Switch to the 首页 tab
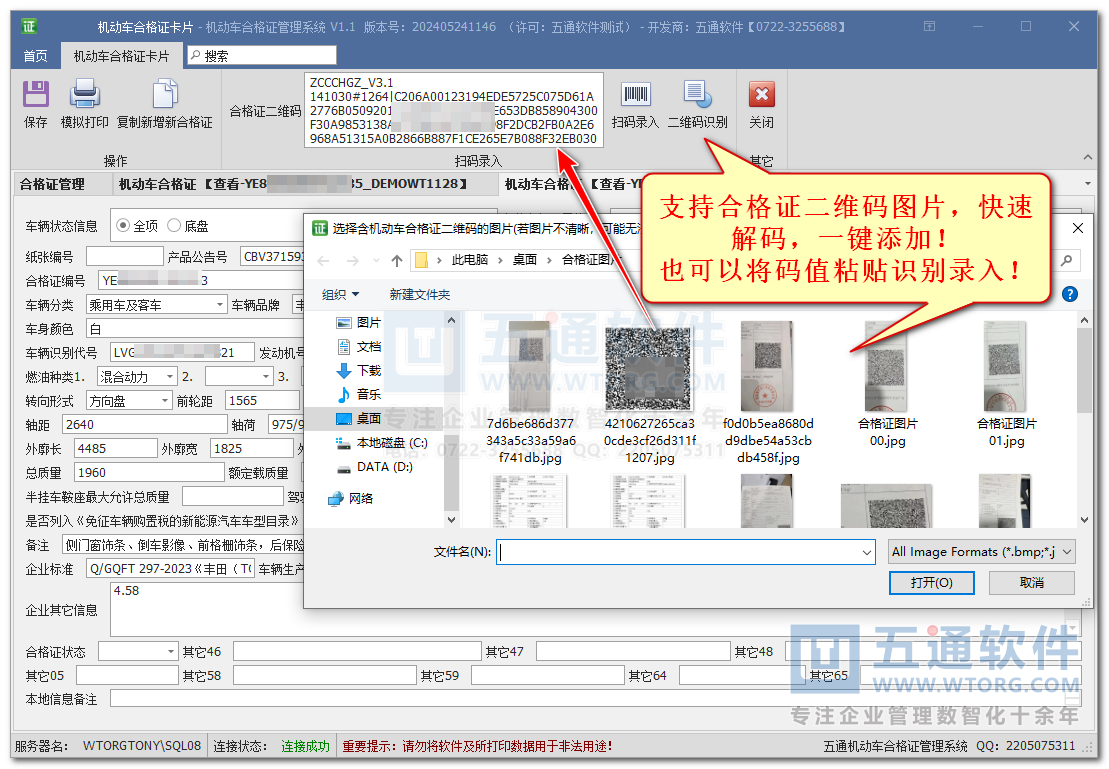This screenshot has height=769, width=1109. point(36,56)
